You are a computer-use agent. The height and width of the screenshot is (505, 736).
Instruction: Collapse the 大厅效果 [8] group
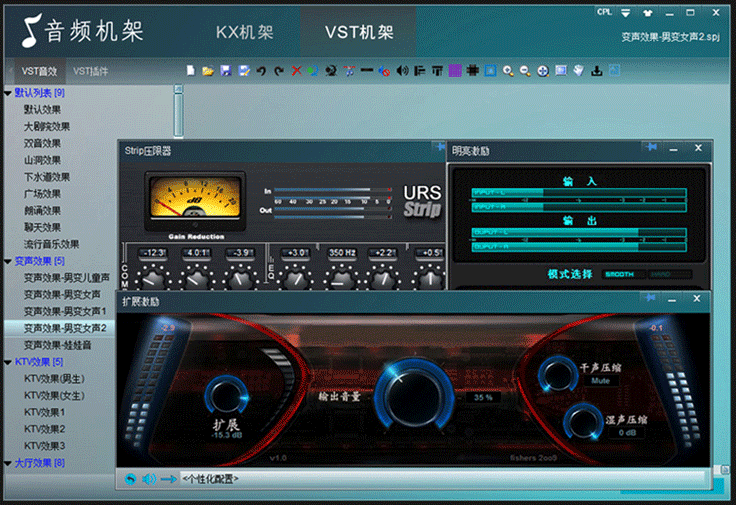click(x=8, y=463)
